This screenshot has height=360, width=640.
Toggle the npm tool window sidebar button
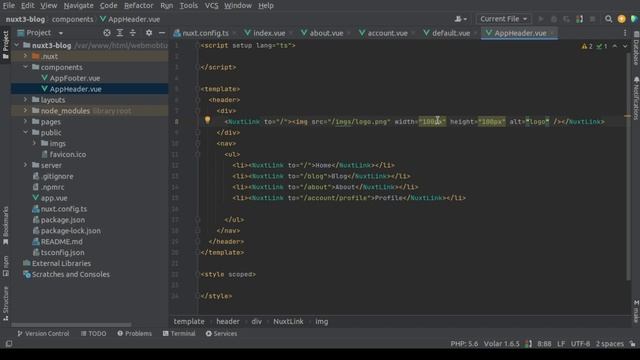5,266
